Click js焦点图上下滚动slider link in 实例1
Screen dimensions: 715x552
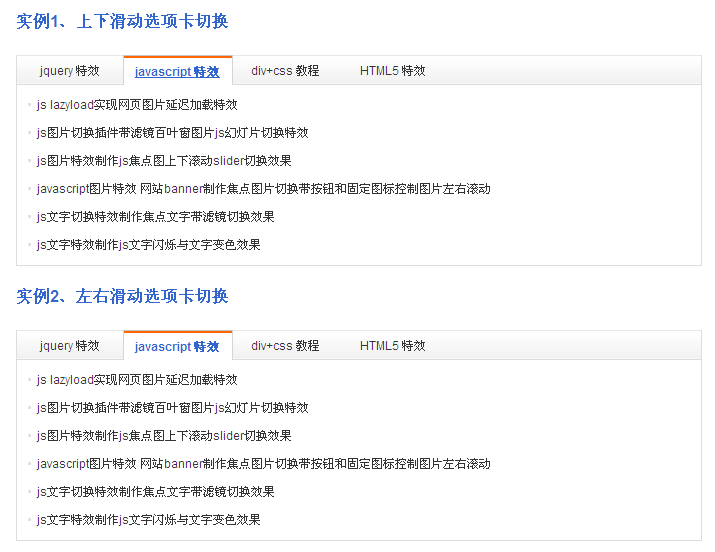(x=164, y=161)
